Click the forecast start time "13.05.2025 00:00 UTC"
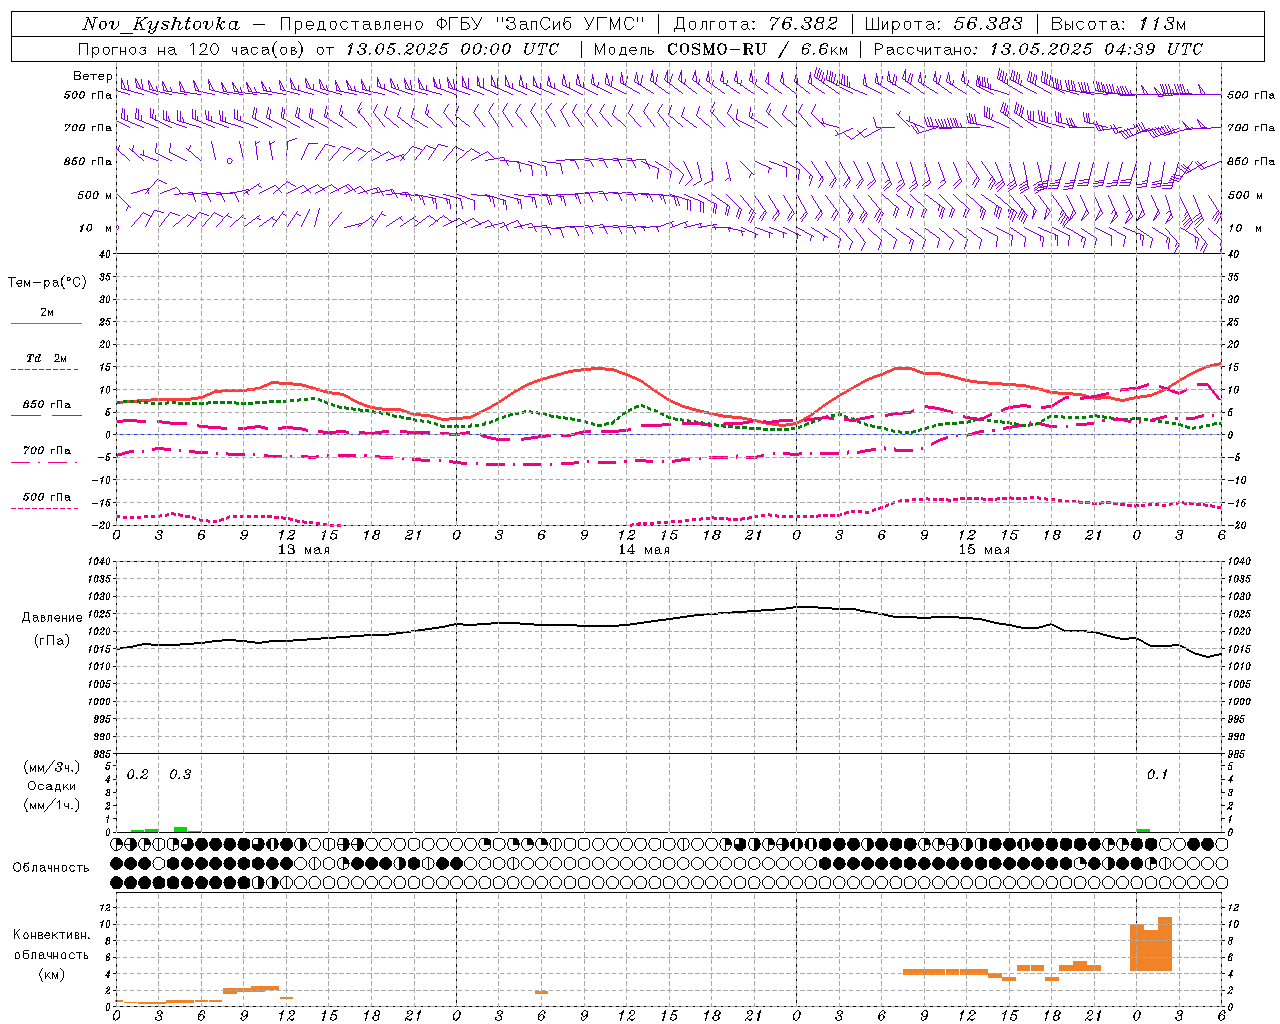 click(x=452, y=49)
